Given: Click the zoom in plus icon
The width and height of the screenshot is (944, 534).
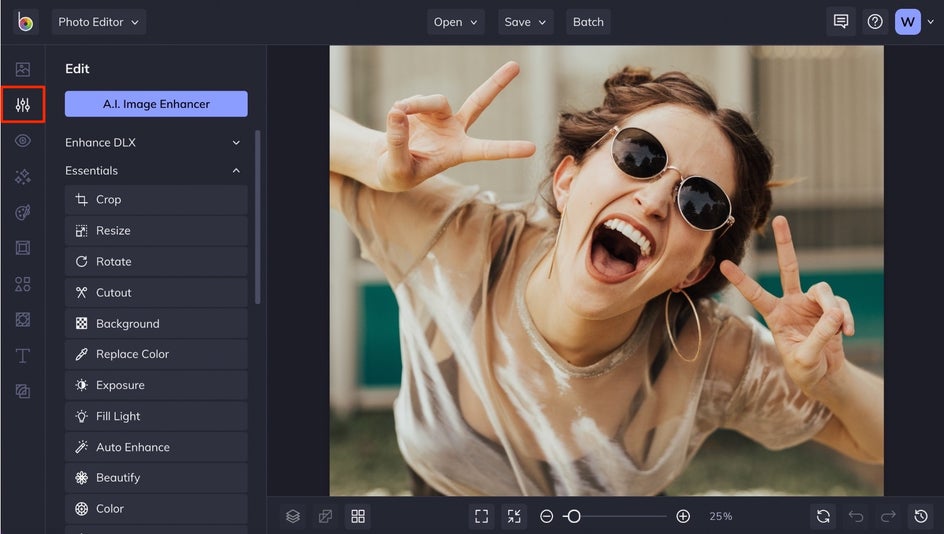Looking at the screenshot, I should point(683,516).
